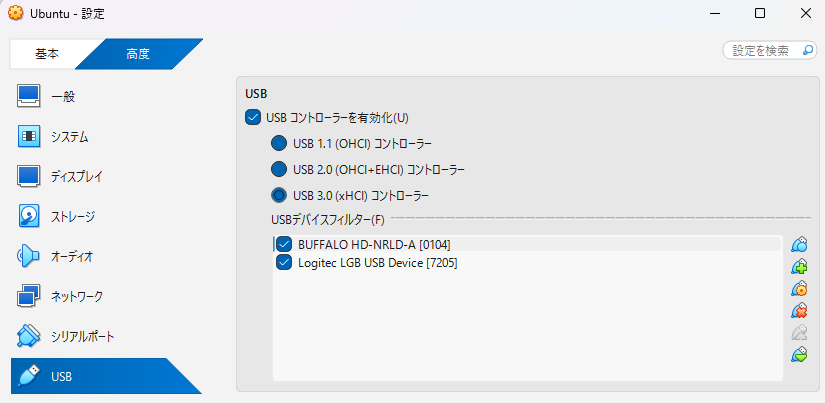This screenshot has width=825, height=403.
Task: Move selected USB filter down
Action: [x=799, y=355]
